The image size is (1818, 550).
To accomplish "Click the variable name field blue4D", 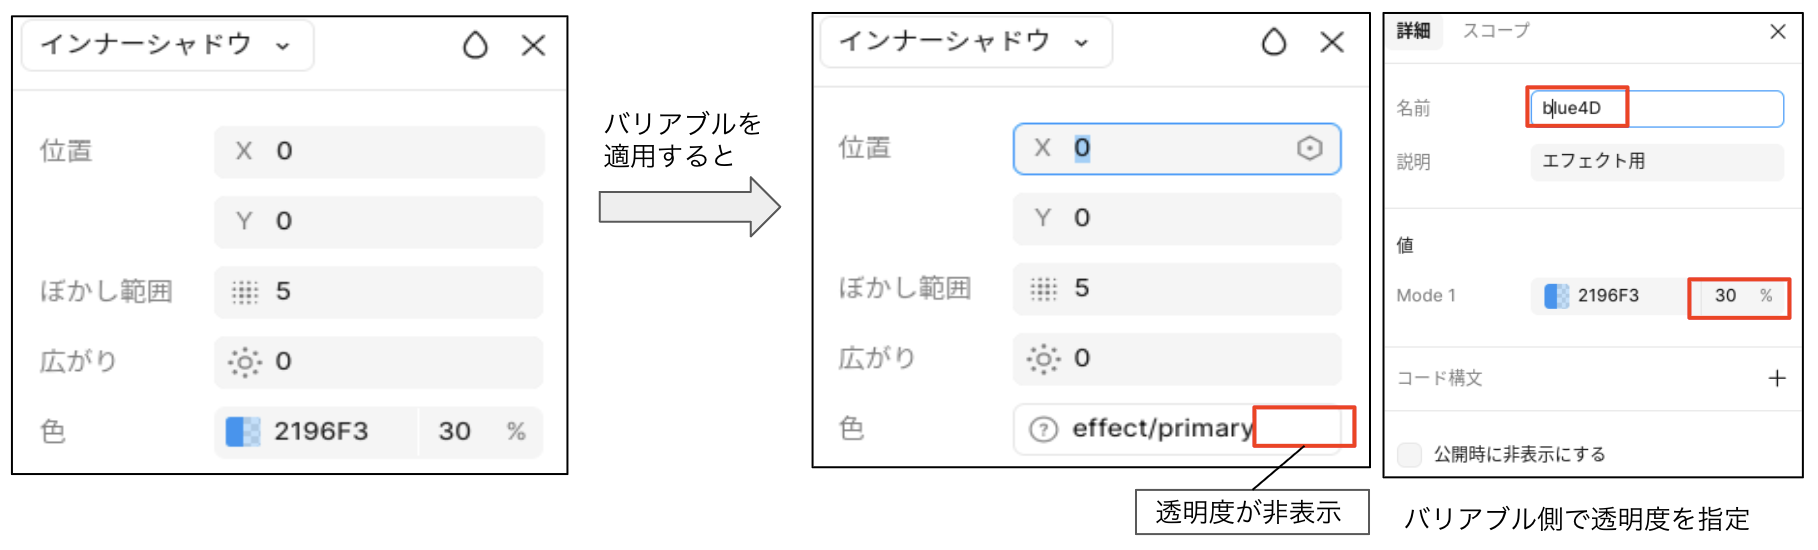I will click(x=1655, y=108).
